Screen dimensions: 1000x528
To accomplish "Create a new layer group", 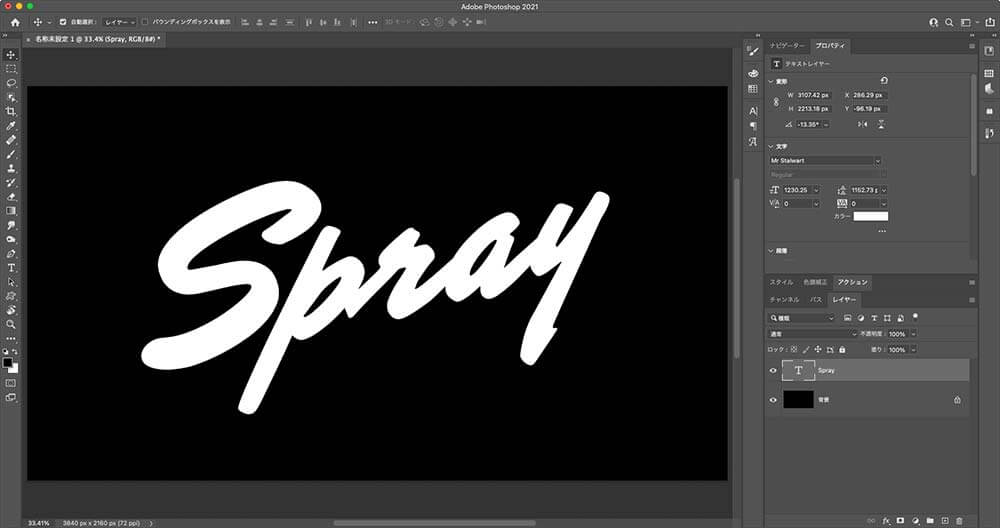I will tap(930, 521).
